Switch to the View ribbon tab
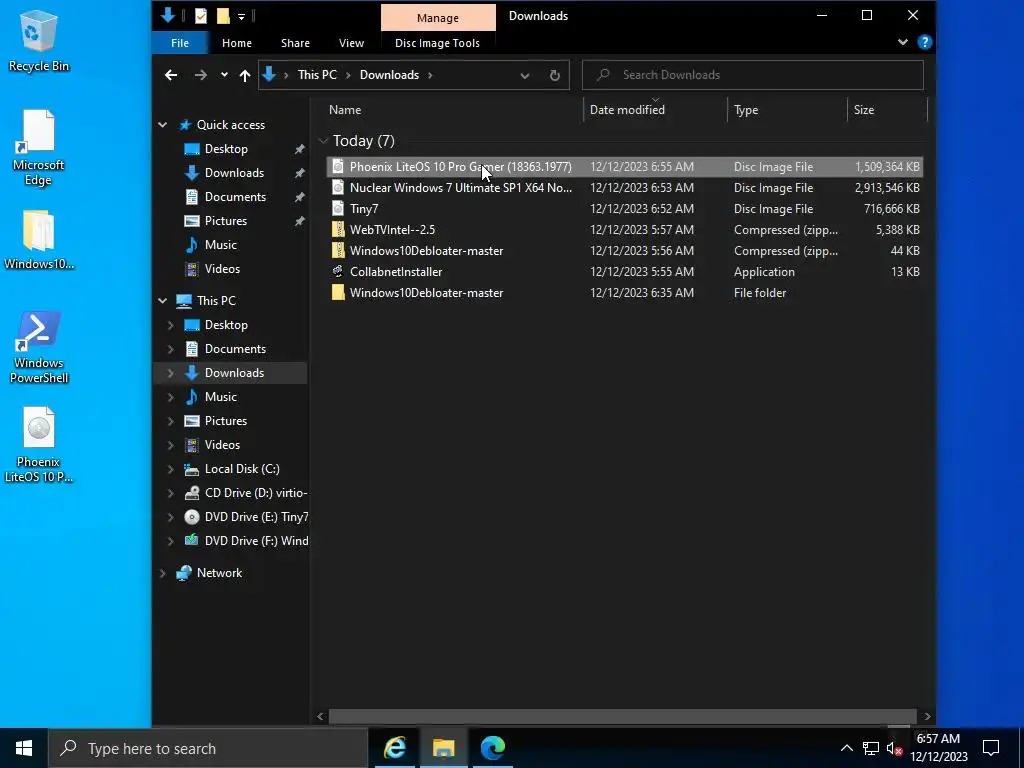This screenshot has height=768, width=1024. [351, 43]
